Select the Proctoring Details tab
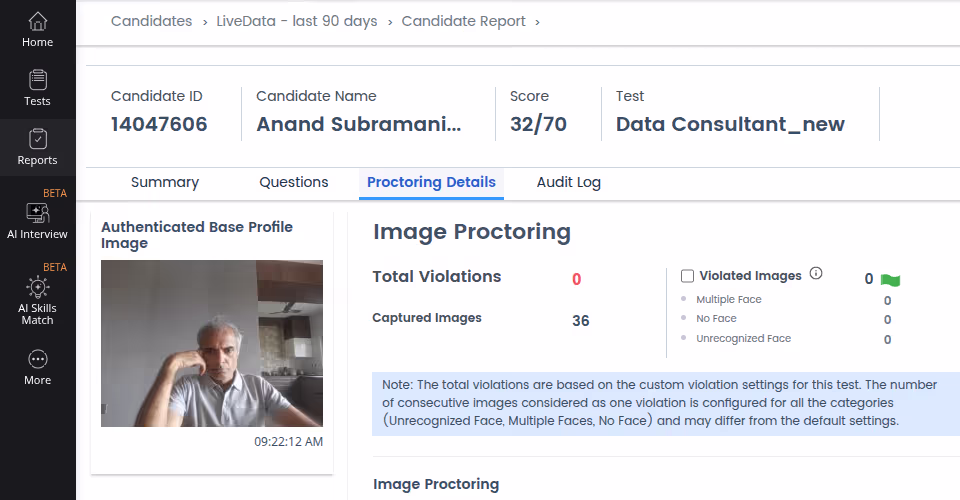 pyautogui.click(x=431, y=182)
